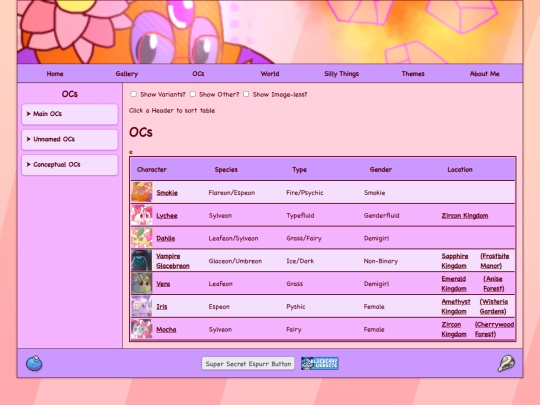Open the Silly Things page
The image size is (540, 405).
coord(342,74)
